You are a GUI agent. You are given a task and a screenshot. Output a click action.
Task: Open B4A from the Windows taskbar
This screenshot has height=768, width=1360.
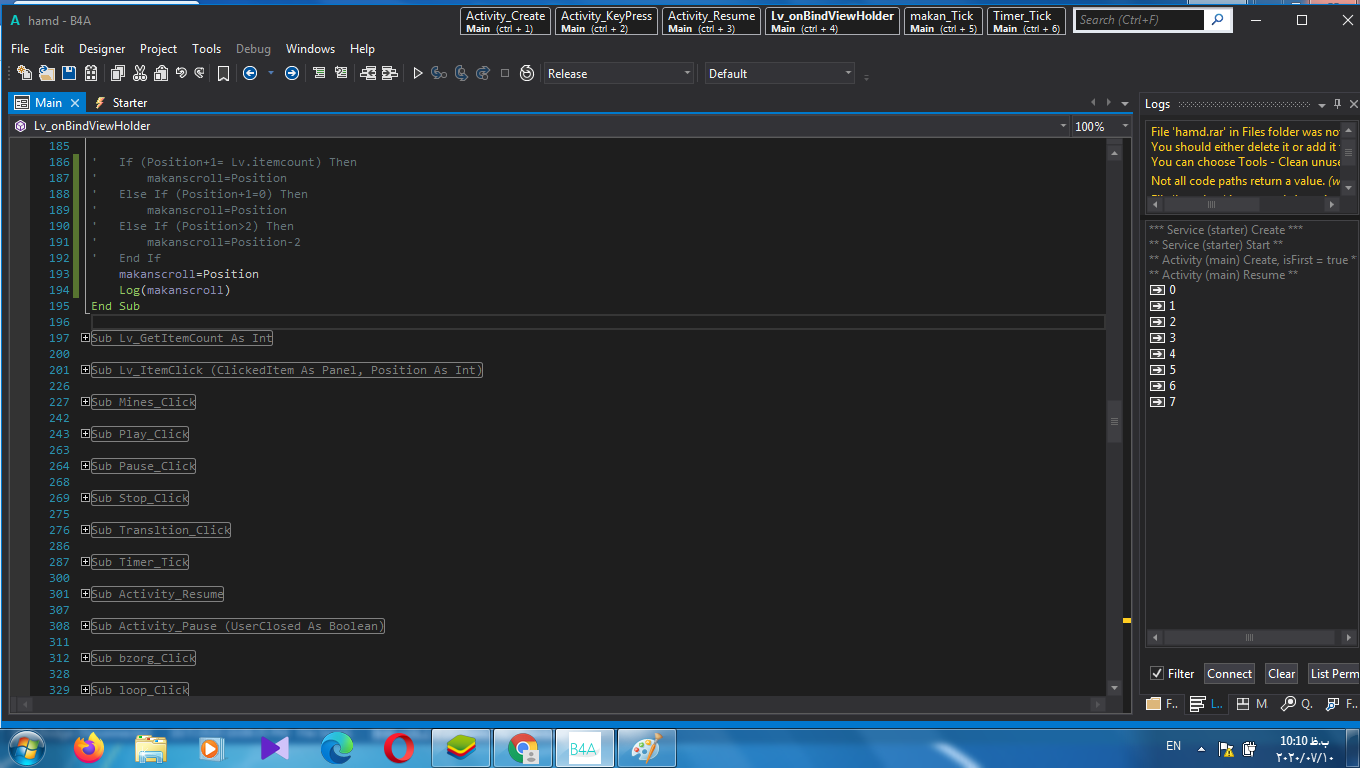pos(582,748)
